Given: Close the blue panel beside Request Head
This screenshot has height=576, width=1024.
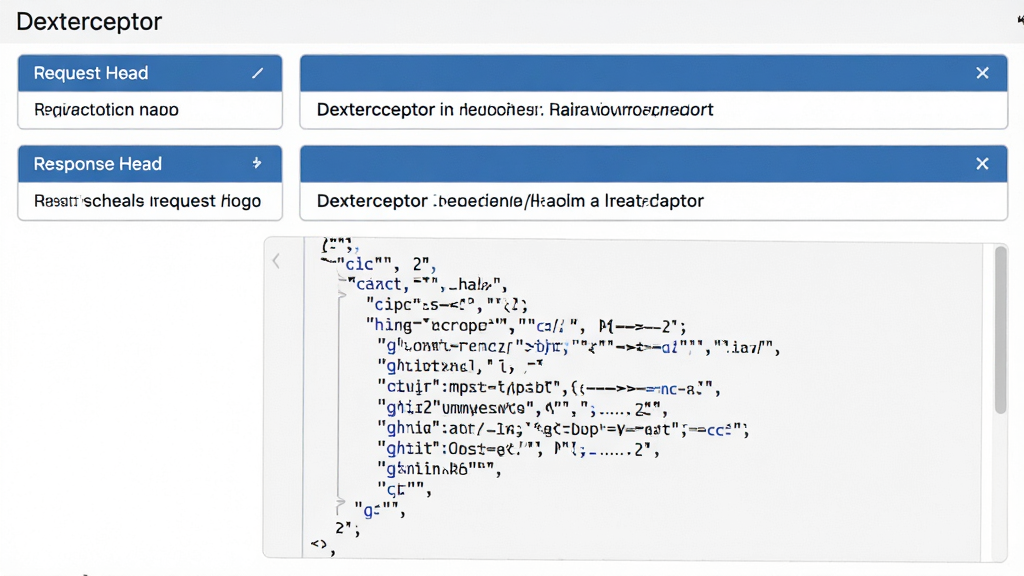Looking at the screenshot, I should 982,73.
